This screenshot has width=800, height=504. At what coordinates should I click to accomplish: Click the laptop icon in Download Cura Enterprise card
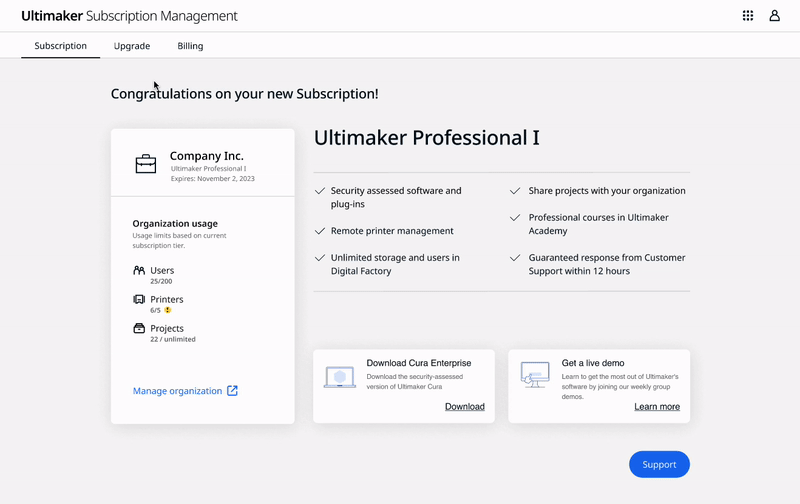[x=340, y=377]
